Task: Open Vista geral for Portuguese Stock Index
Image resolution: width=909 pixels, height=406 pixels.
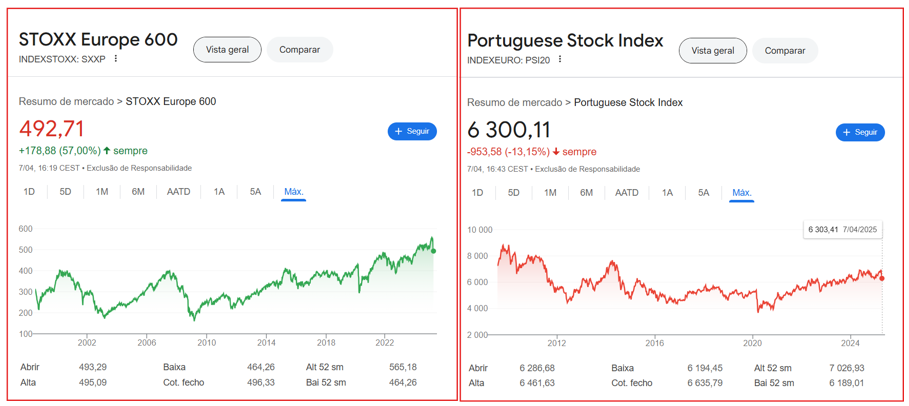Action: [713, 50]
